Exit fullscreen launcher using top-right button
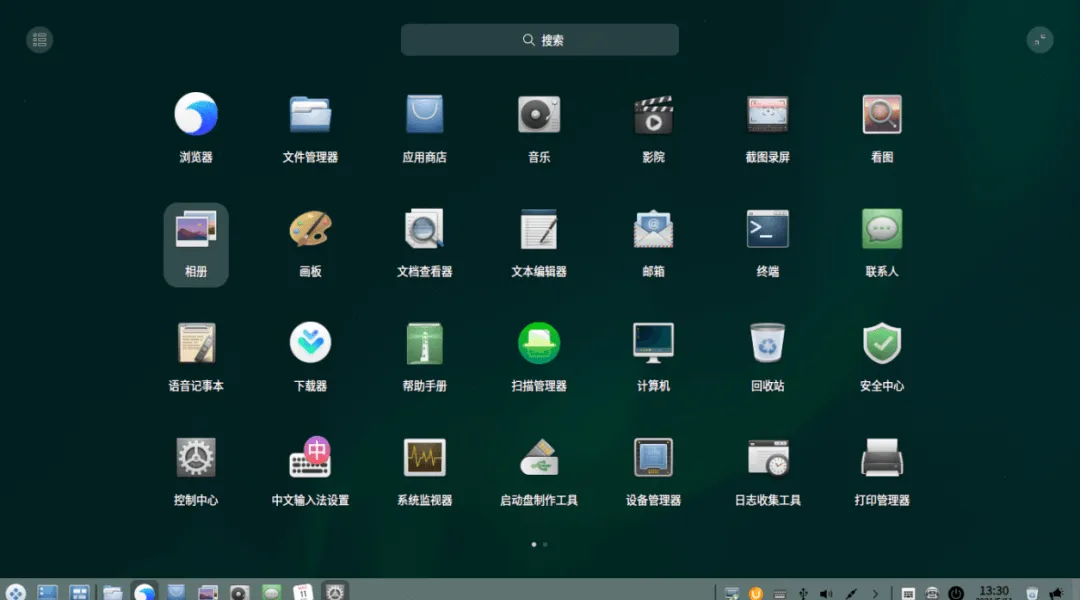 [x=1039, y=40]
